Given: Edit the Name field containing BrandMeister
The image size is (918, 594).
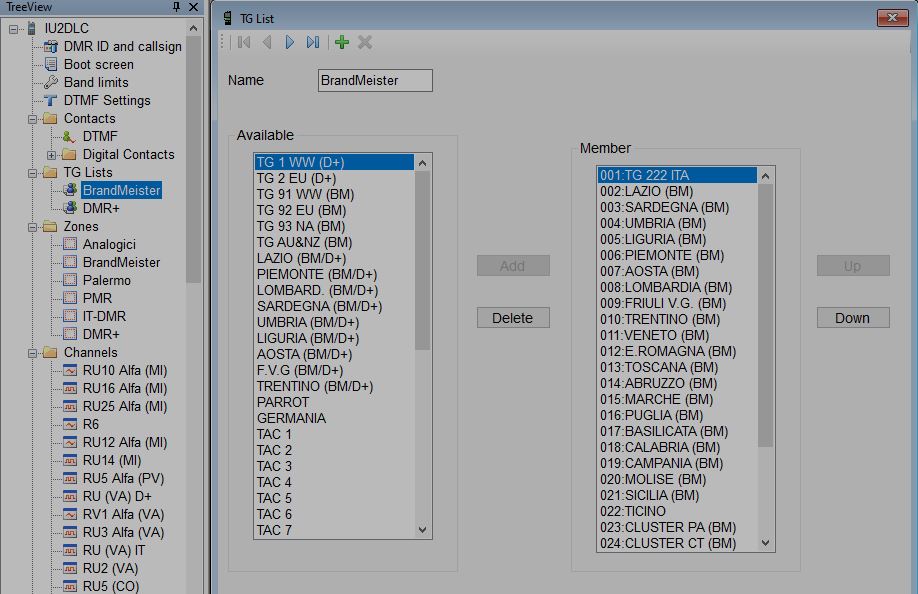Looking at the screenshot, I should pyautogui.click(x=375, y=80).
